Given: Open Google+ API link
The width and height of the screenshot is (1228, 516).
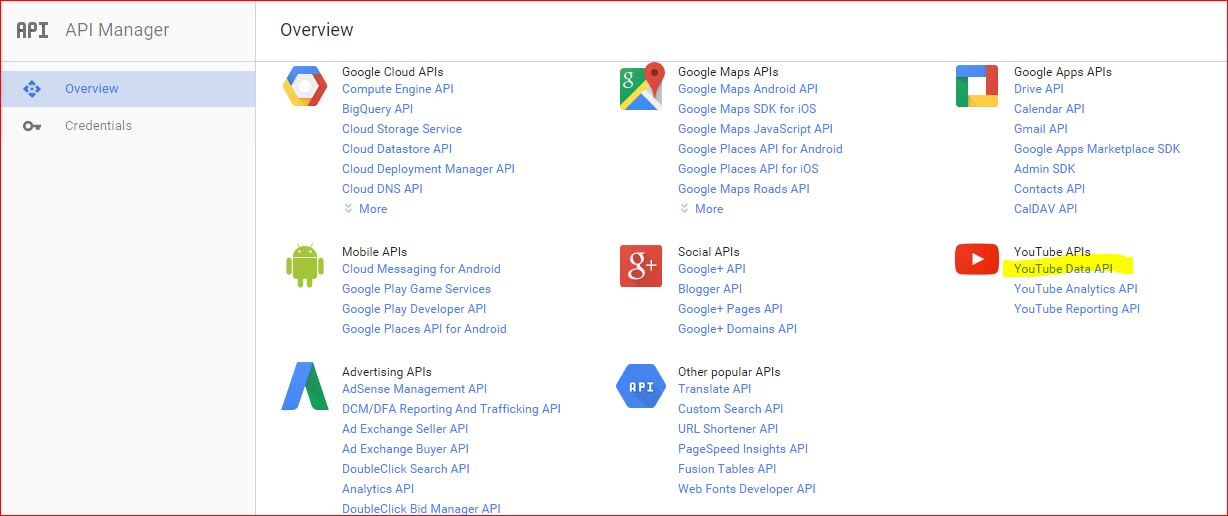Looking at the screenshot, I should [x=712, y=269].
